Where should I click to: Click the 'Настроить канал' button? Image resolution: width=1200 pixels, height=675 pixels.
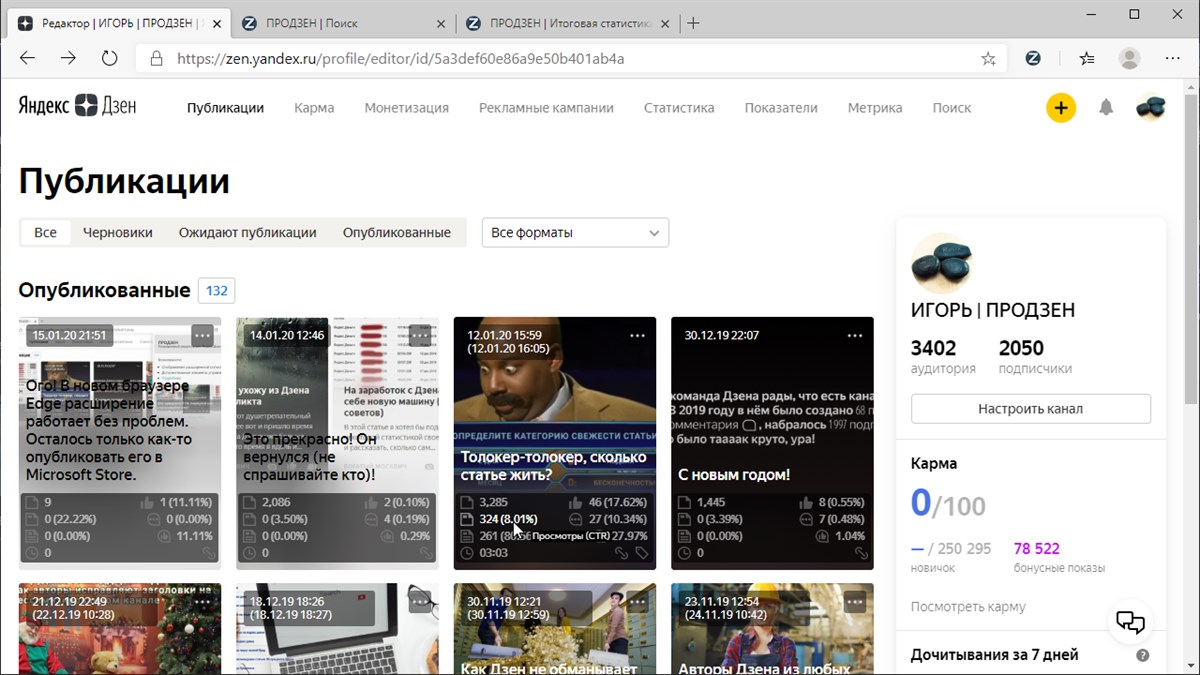tap(1031, 408)
